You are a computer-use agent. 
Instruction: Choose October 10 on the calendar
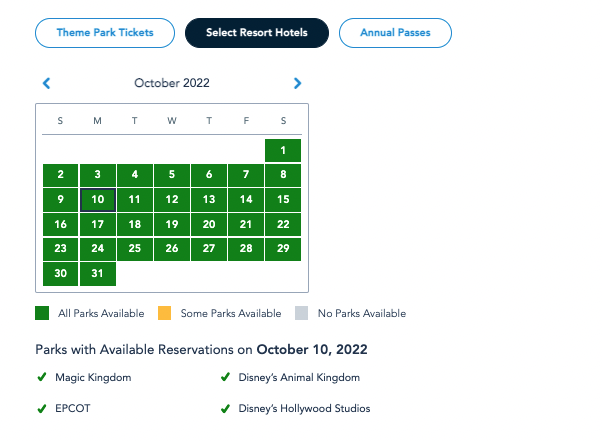98,200
